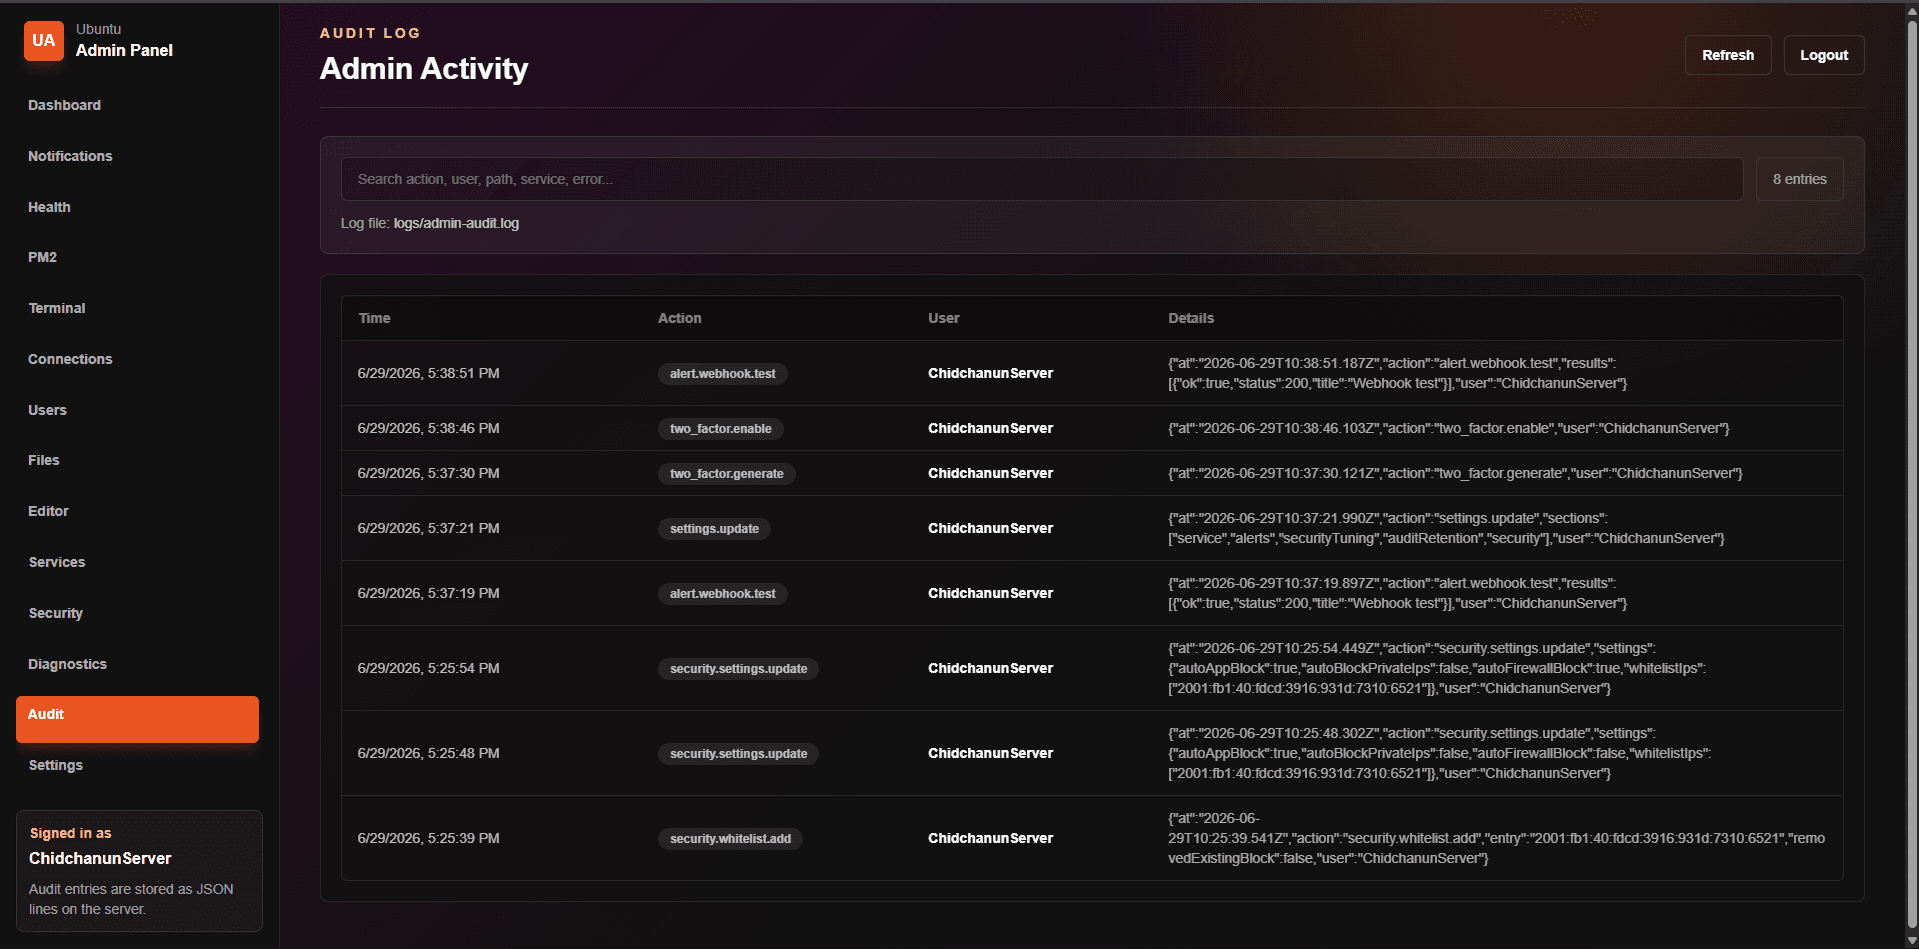Viewport: 1919px width, 949px height.
Task: Select the settings.update action tag
Action: [714, 529]
